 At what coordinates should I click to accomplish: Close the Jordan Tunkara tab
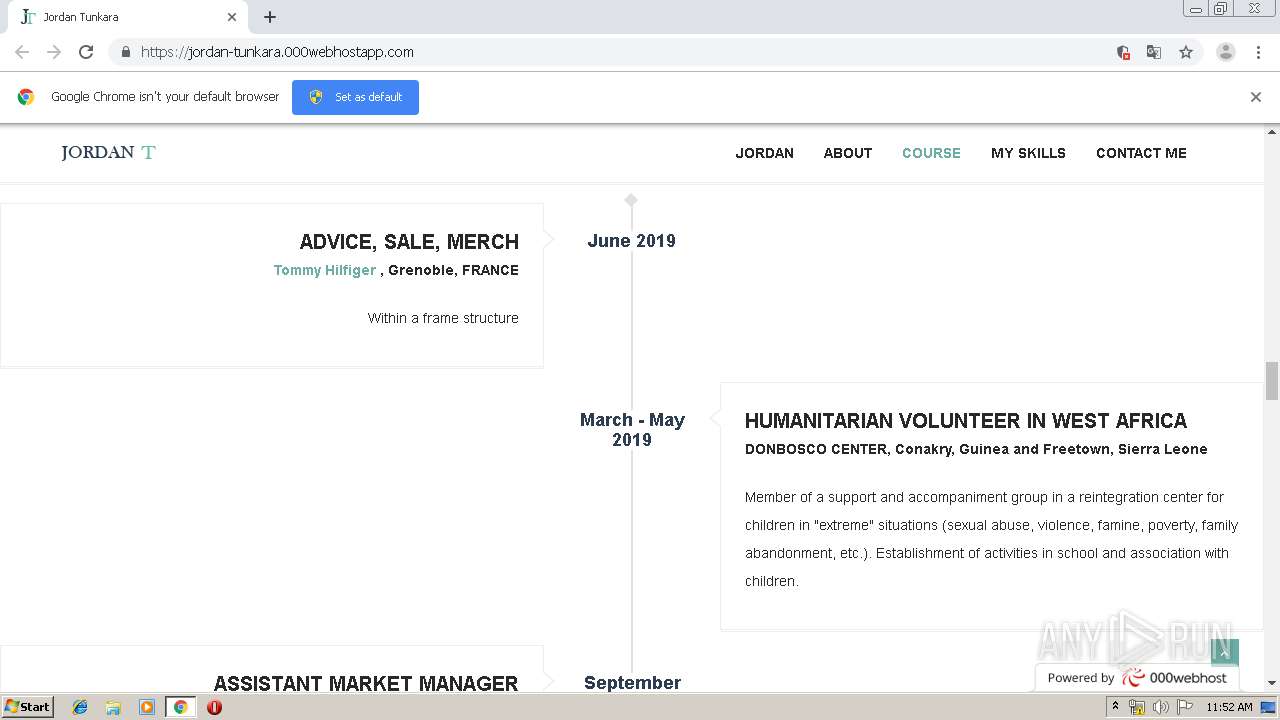(x=232, y=17)
